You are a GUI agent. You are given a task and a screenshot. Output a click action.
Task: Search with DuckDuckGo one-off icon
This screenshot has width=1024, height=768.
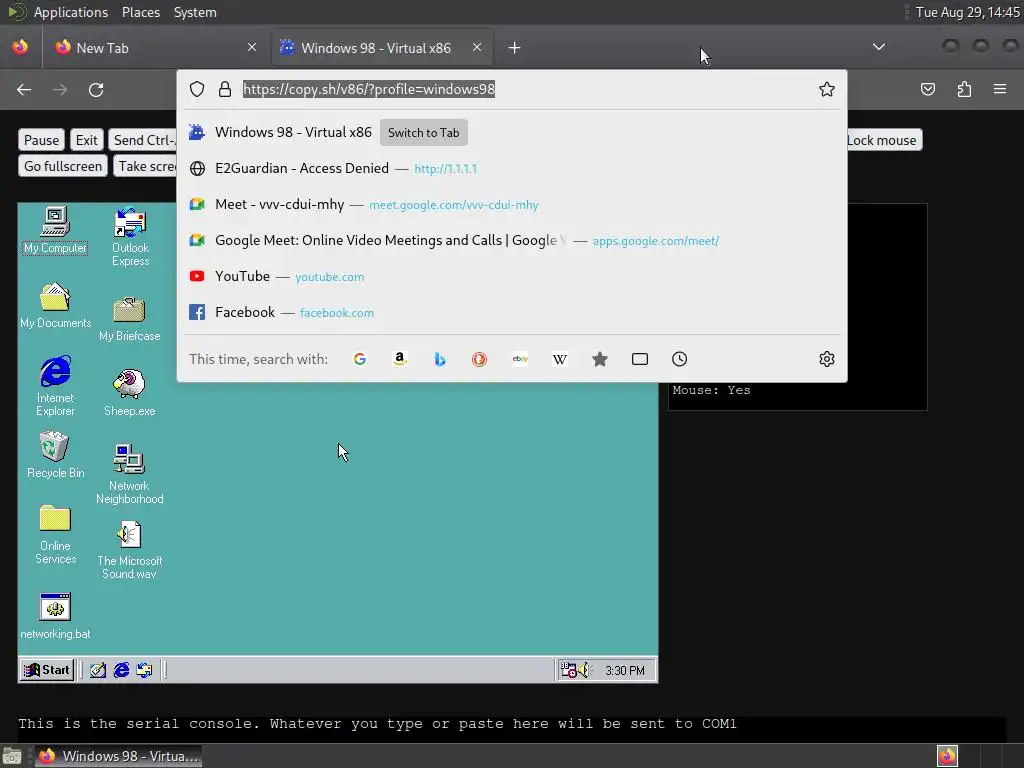click(479, 359)
